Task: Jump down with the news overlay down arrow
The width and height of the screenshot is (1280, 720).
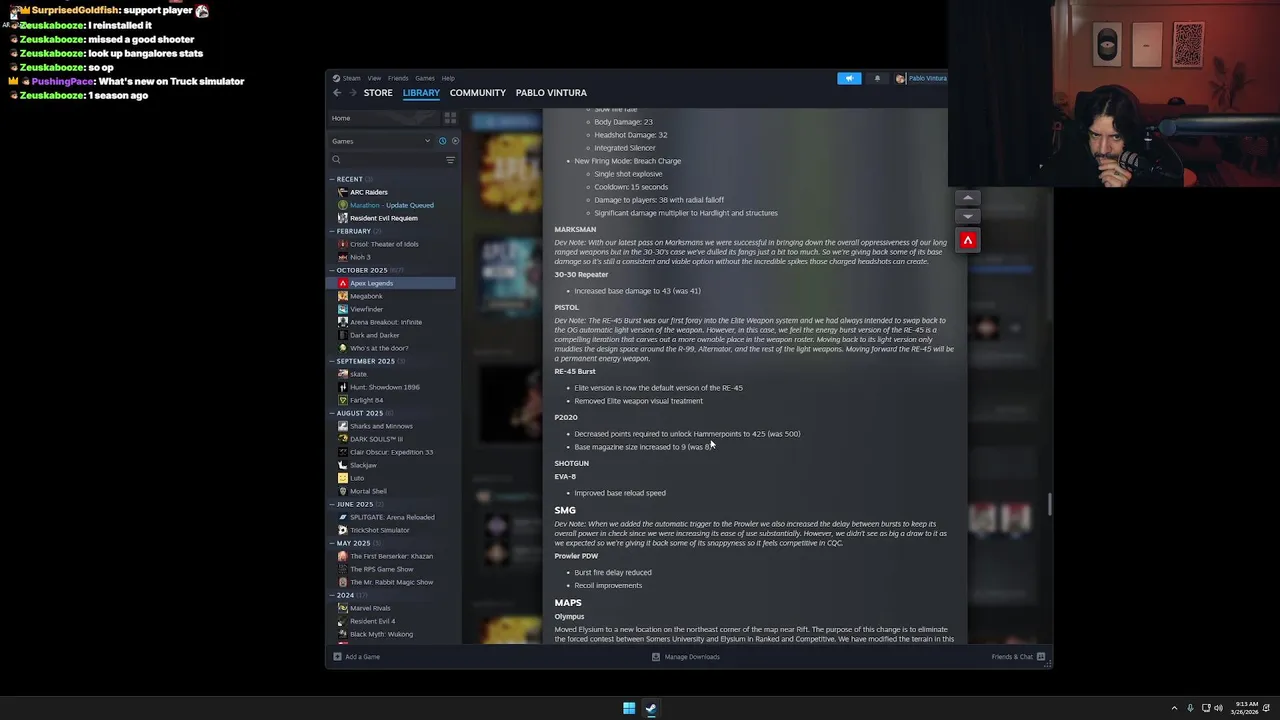Action: click(x=968, y=216)
